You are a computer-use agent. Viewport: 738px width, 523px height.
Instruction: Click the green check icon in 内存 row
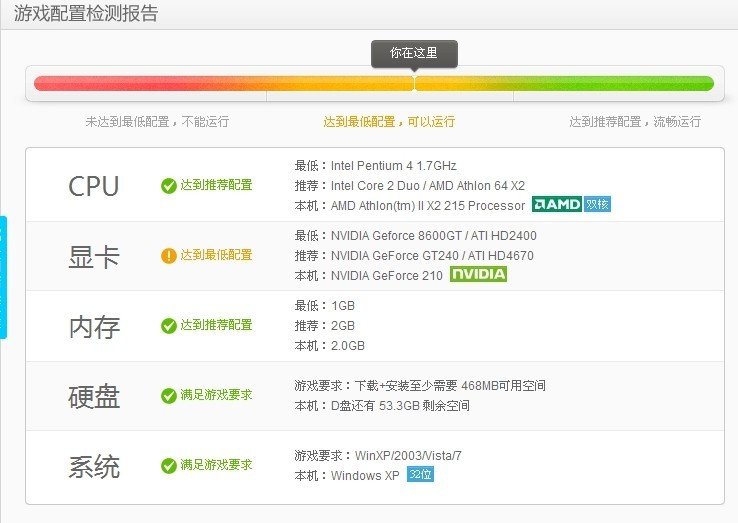[168, 326]
